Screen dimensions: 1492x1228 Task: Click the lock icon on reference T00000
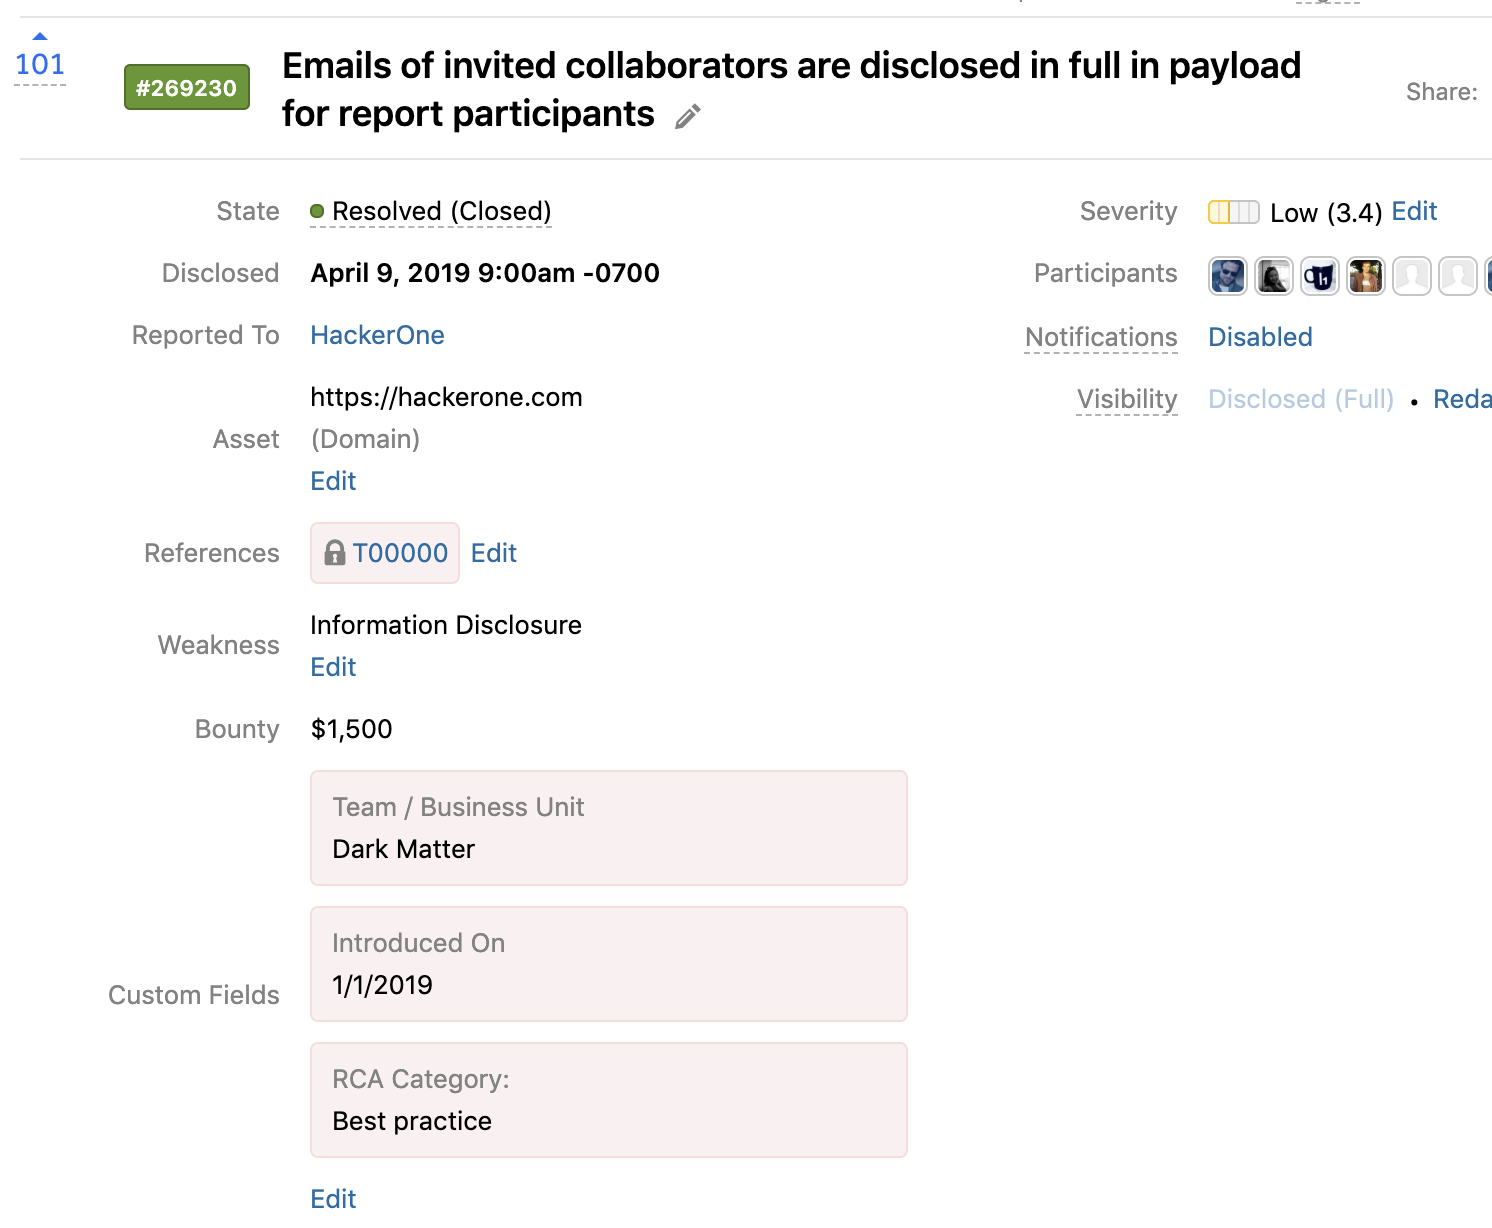tap(335, 553)
